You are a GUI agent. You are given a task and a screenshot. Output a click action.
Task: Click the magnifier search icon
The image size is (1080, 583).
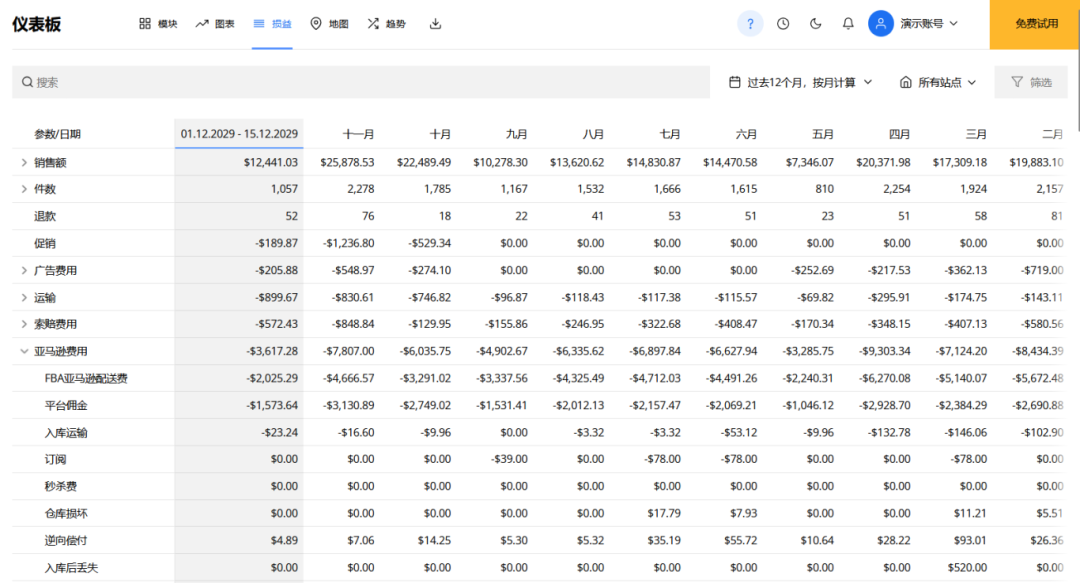tap(28, 82)
